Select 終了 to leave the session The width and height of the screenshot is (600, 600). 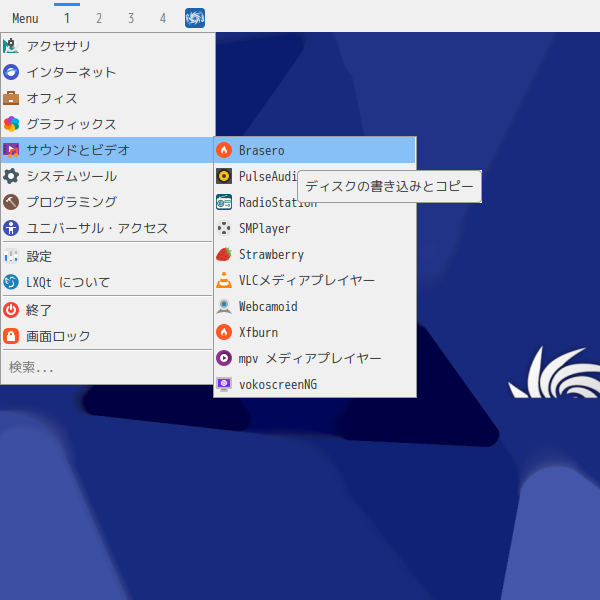(107, 310)
